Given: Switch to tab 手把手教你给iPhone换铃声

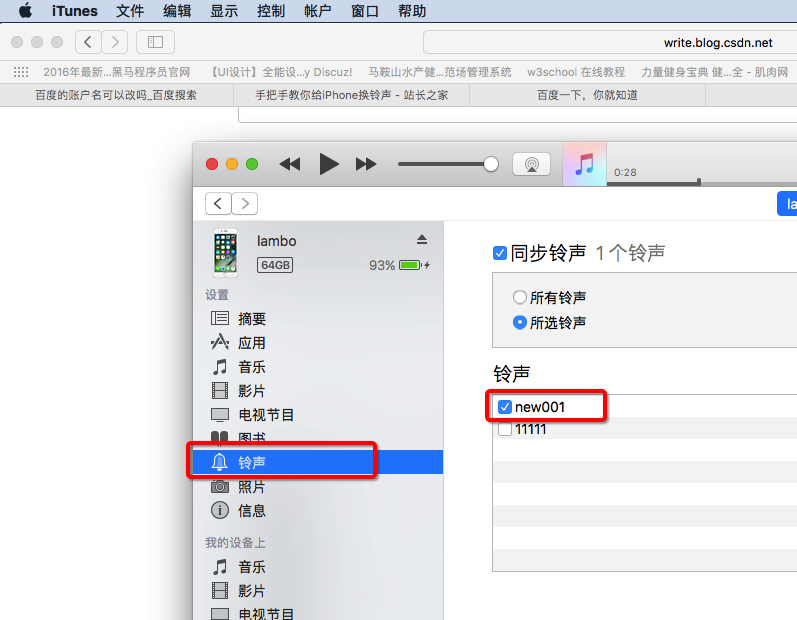Looking at the screenshot, I should pyautogui.click(x=351, y=95).
